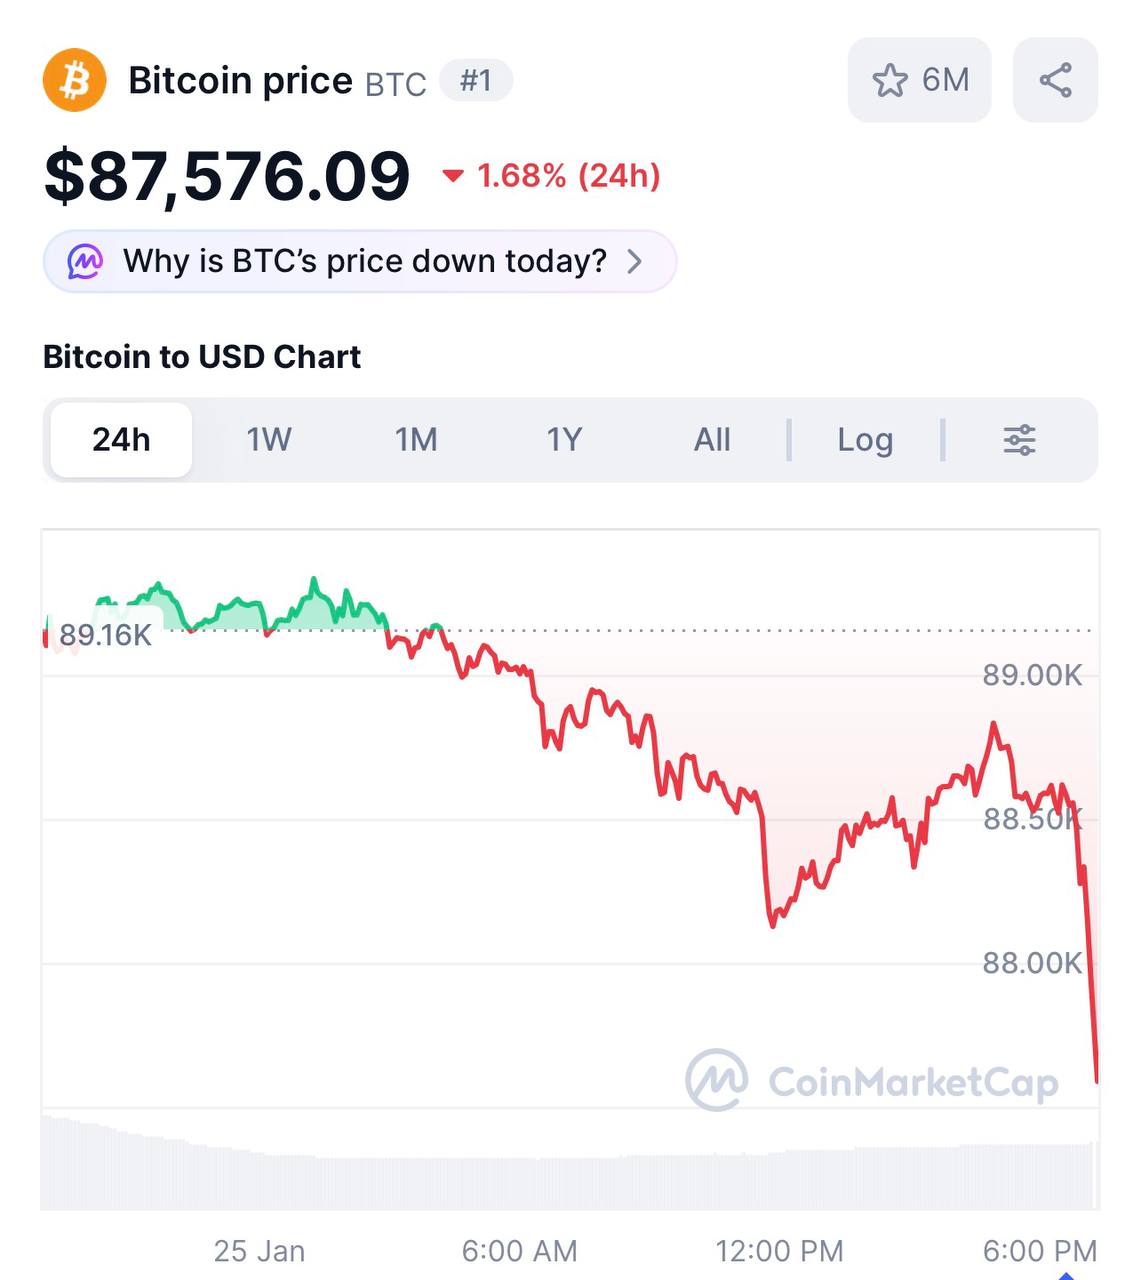The height and width of the screenshot is (1280, 1141).
Task: Show the 1Y price chart
Action: click(564, 440)
